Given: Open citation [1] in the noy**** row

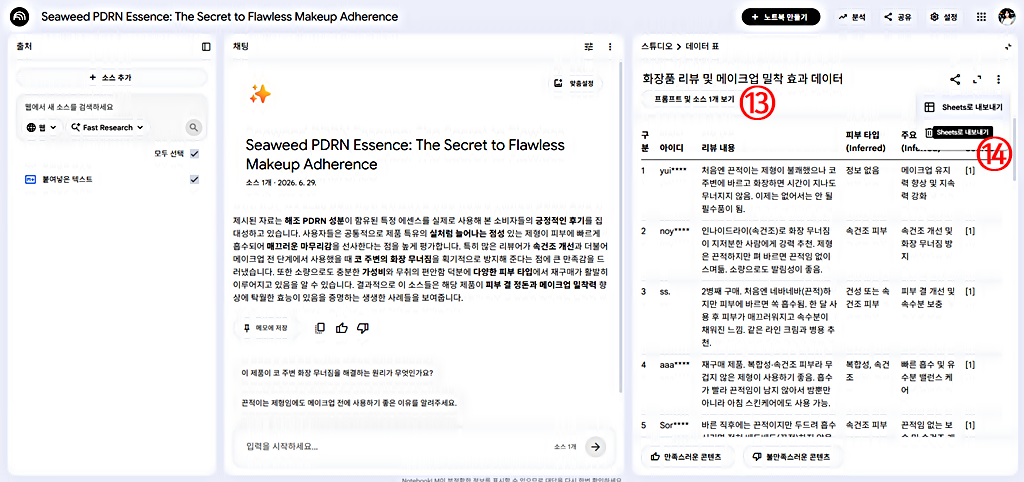Looking at the screenshot, I should (970, 231).
